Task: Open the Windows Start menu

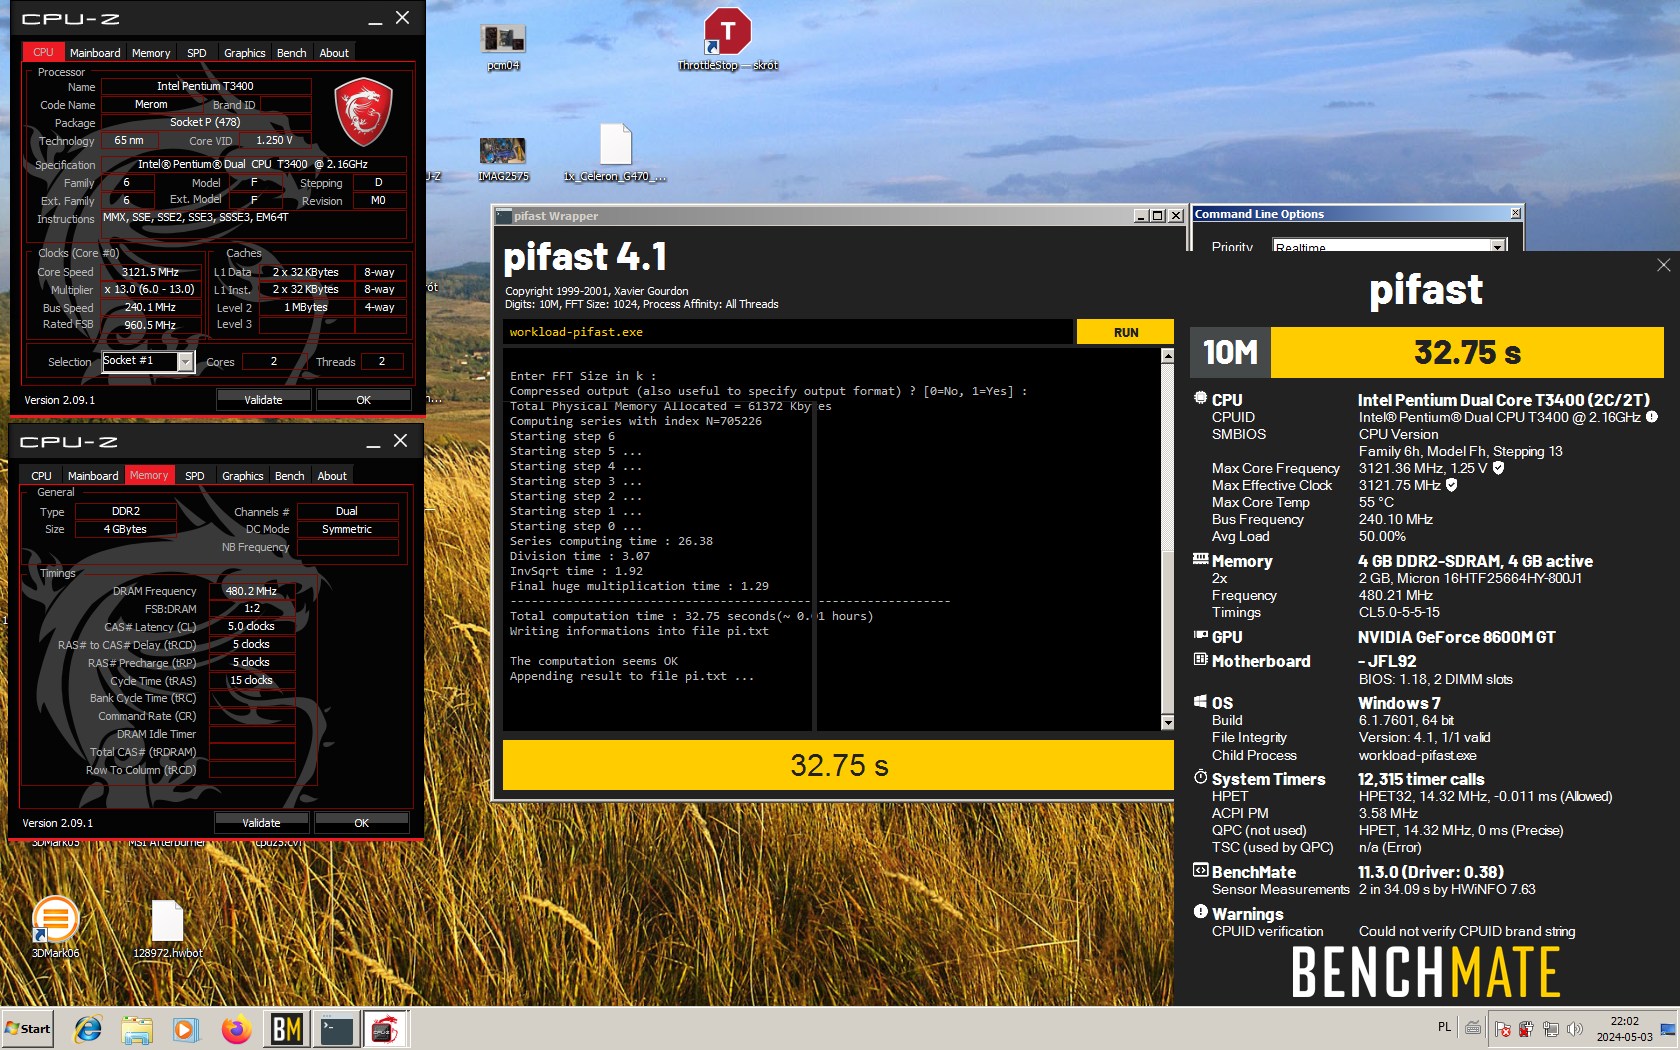Action: coord(28,1029)
